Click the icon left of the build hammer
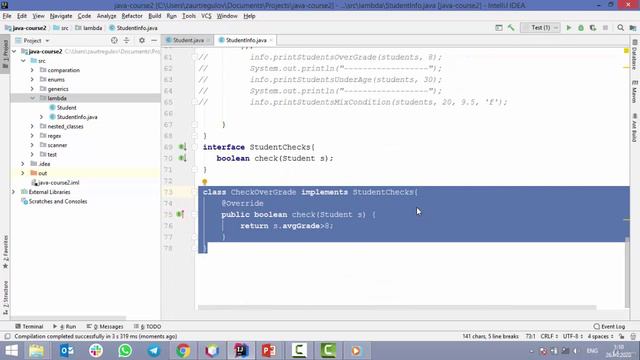This screenshot has width=640, height=360. click(x=499, y=28)
